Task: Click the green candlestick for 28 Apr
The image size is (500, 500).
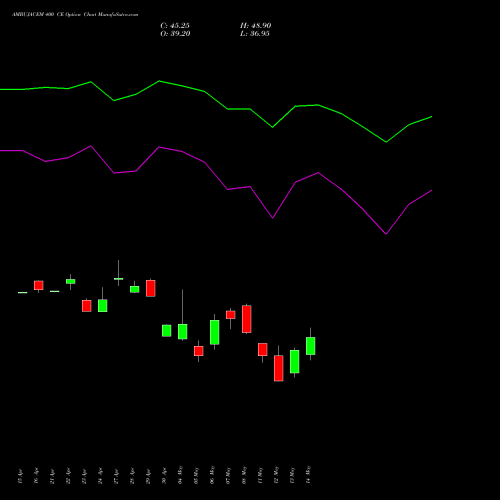Action: [135, 289]
